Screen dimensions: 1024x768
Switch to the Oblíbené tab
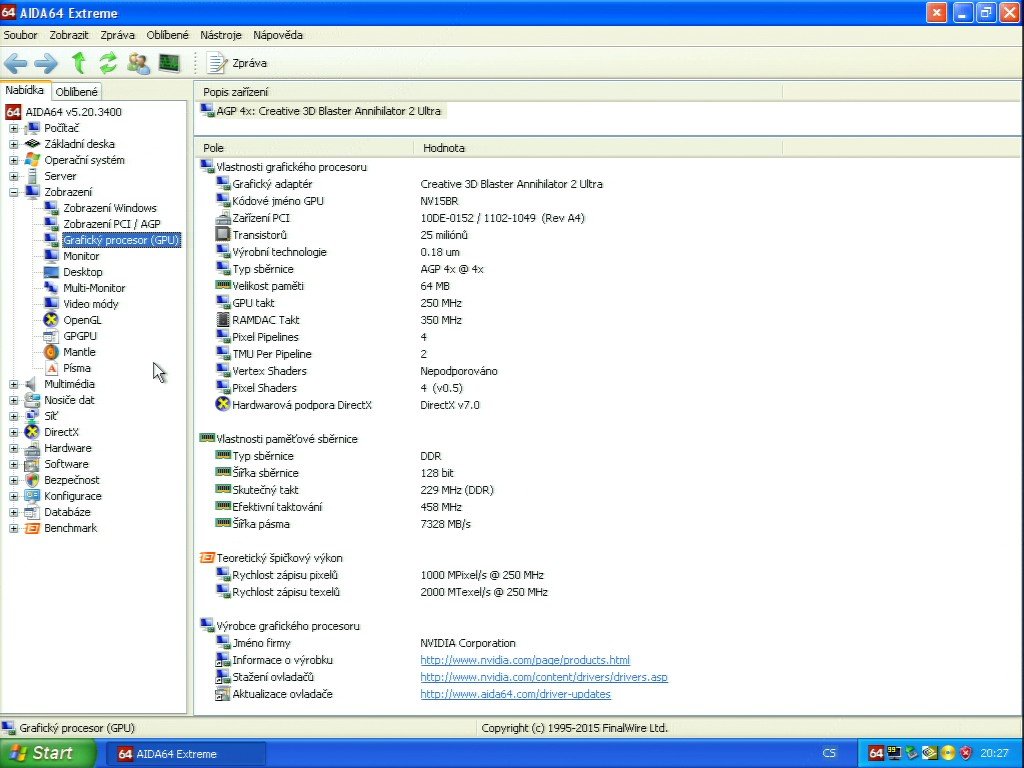pyautogui.click(x=76, y=92)
